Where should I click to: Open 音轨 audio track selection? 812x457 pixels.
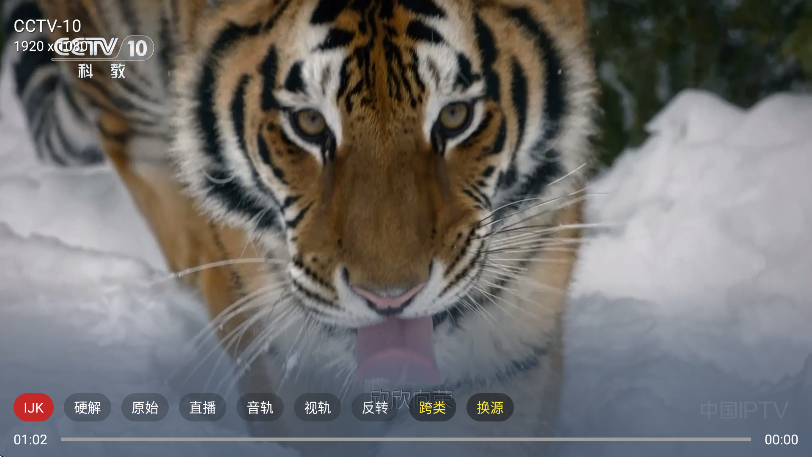(260, 407)
